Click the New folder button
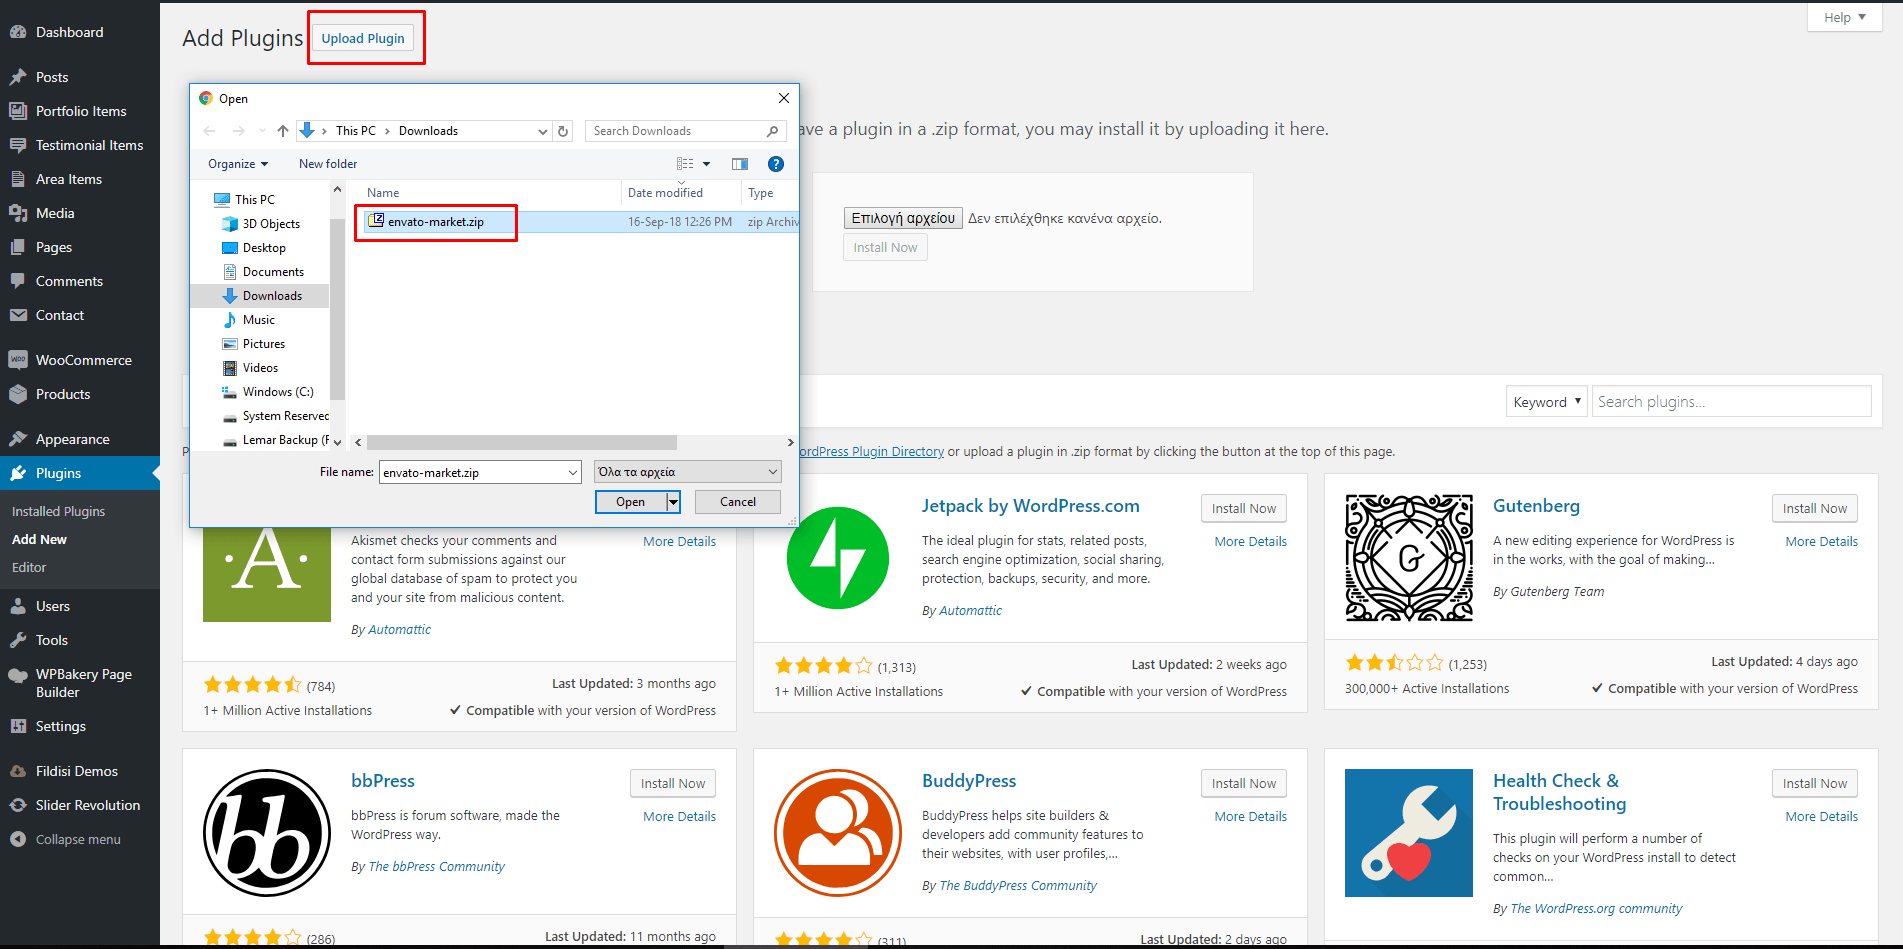 [x=328, y=164]
